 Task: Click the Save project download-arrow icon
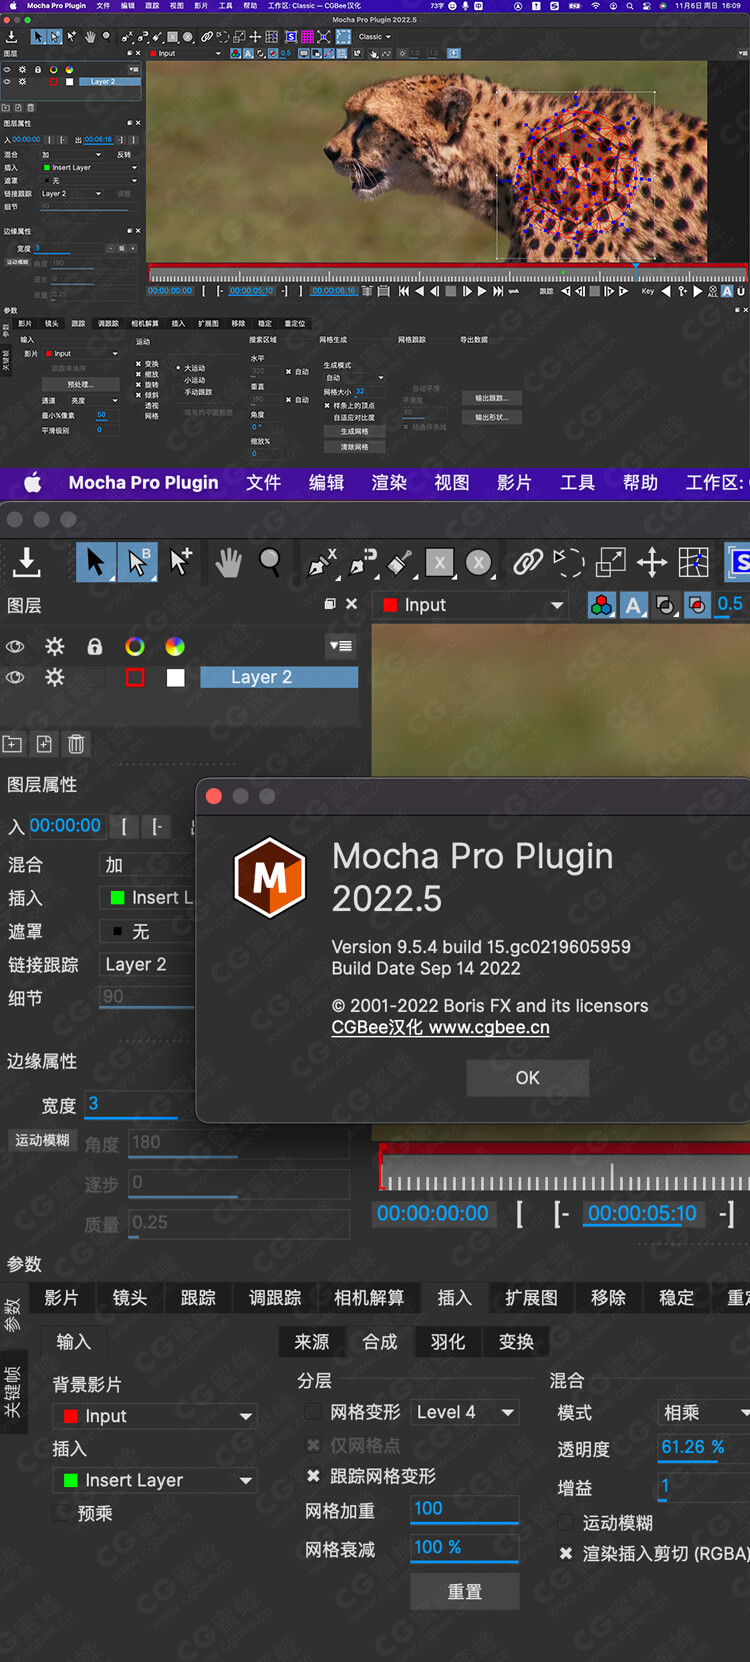(27, 562)
